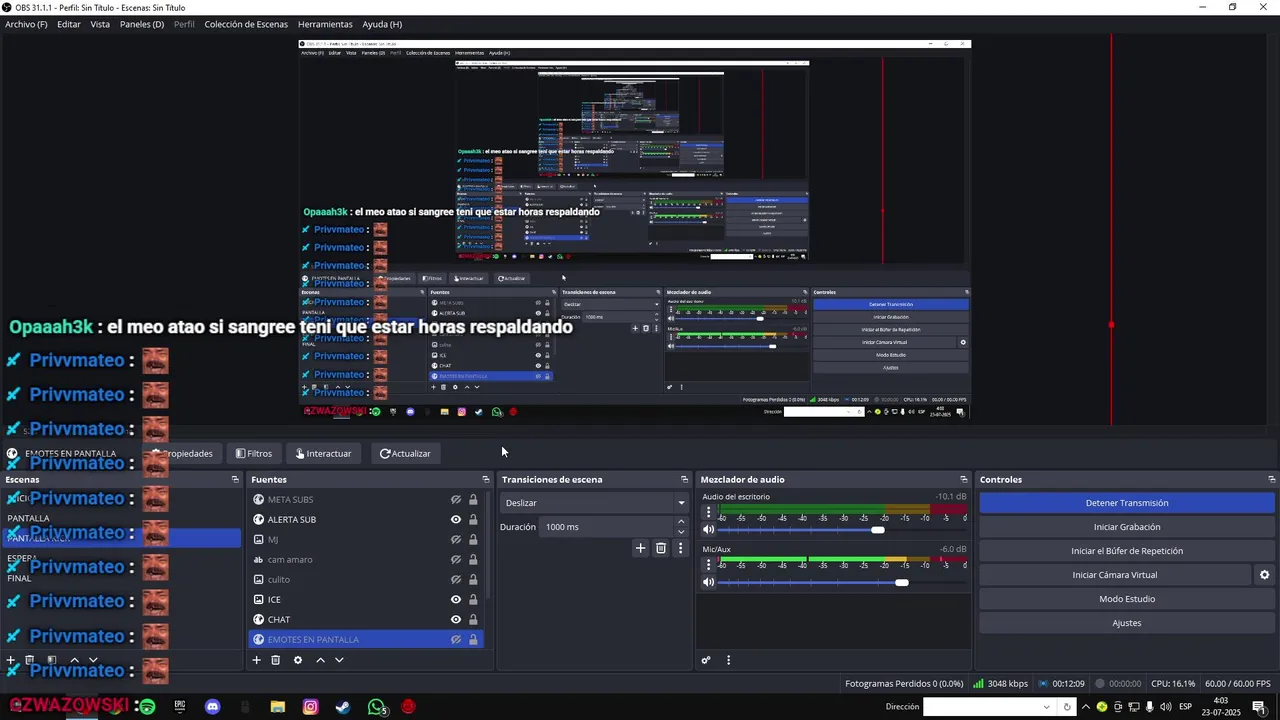Open Audio del escritorio three-dot options

(708, 514)
